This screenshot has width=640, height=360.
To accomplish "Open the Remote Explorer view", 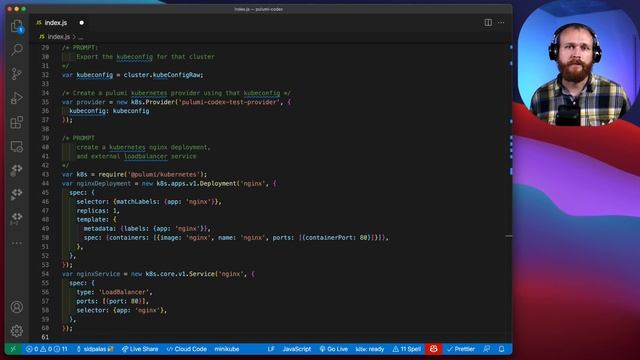I will [x=17, y=146].
